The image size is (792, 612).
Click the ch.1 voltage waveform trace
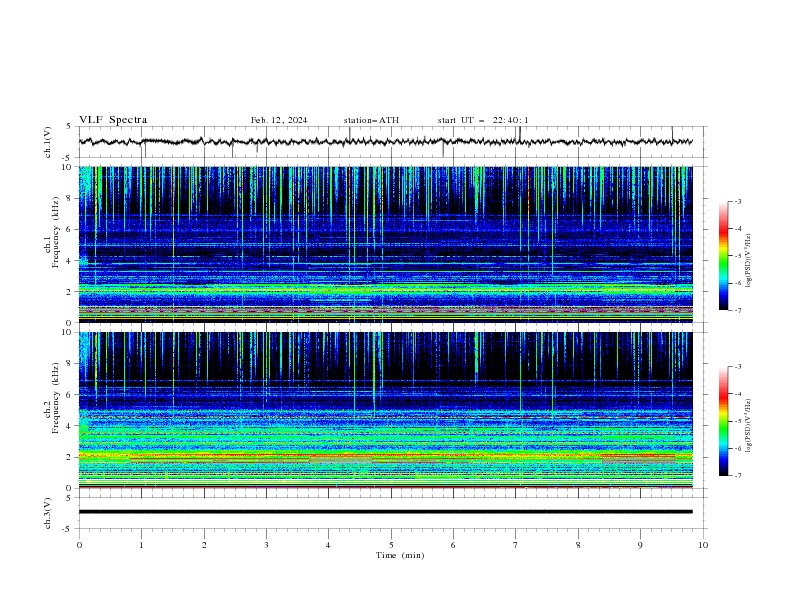coord(386,142)
